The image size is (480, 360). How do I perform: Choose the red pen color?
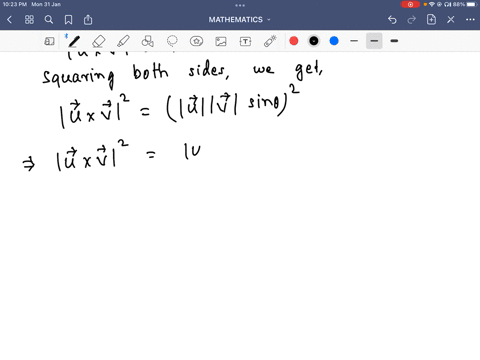pyautogui.click(x=294, y=41)
